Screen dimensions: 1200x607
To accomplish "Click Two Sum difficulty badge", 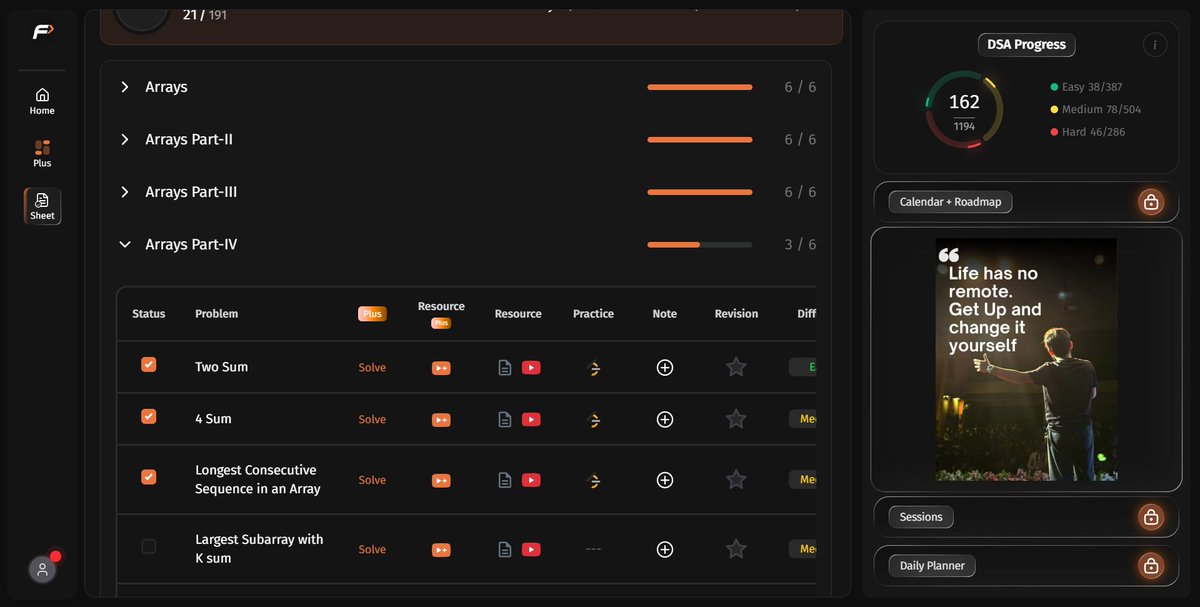I will [803, 367].
